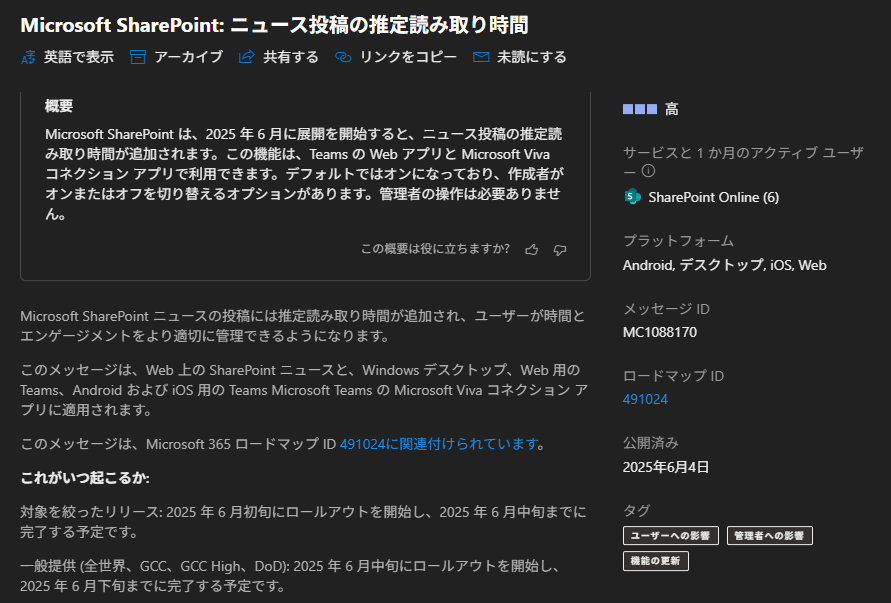
Task: Click the archive box icon
Action: click(138, 57)
